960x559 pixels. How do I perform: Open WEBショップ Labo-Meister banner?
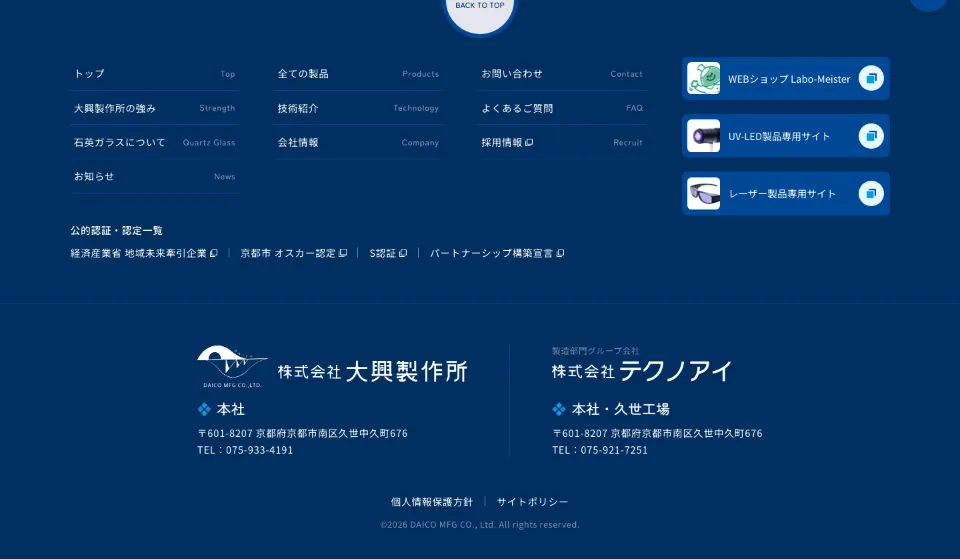786,78
